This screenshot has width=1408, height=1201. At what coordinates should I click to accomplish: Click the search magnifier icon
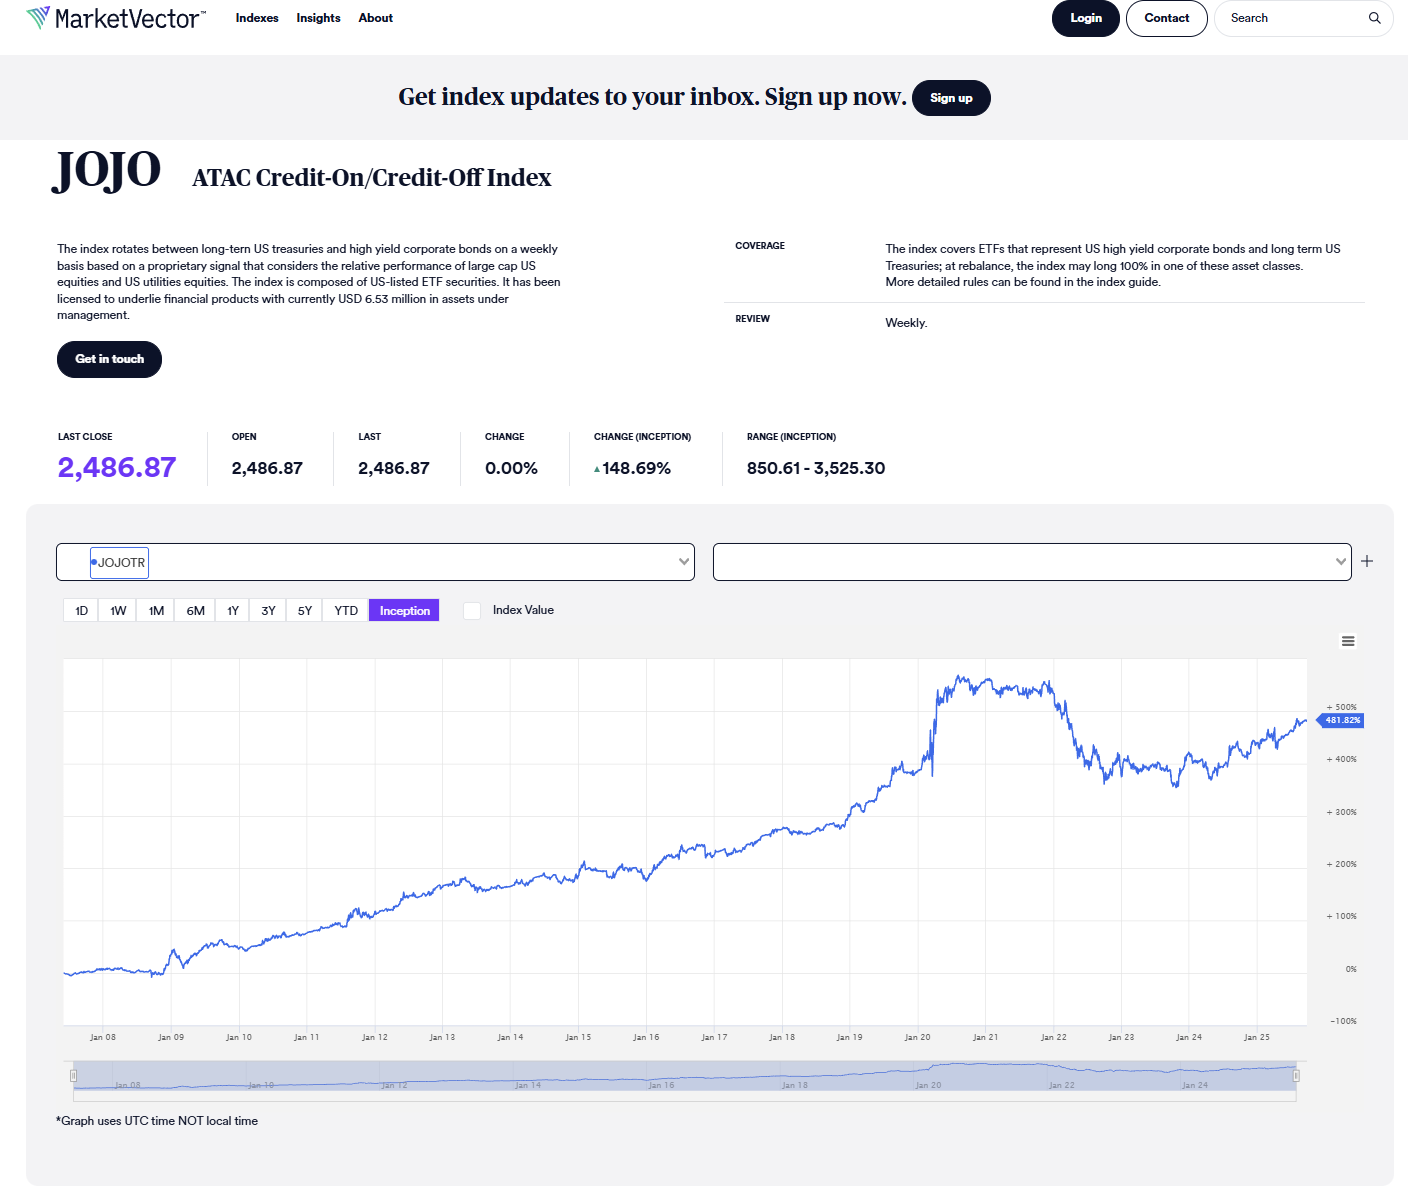[1375, 18]
